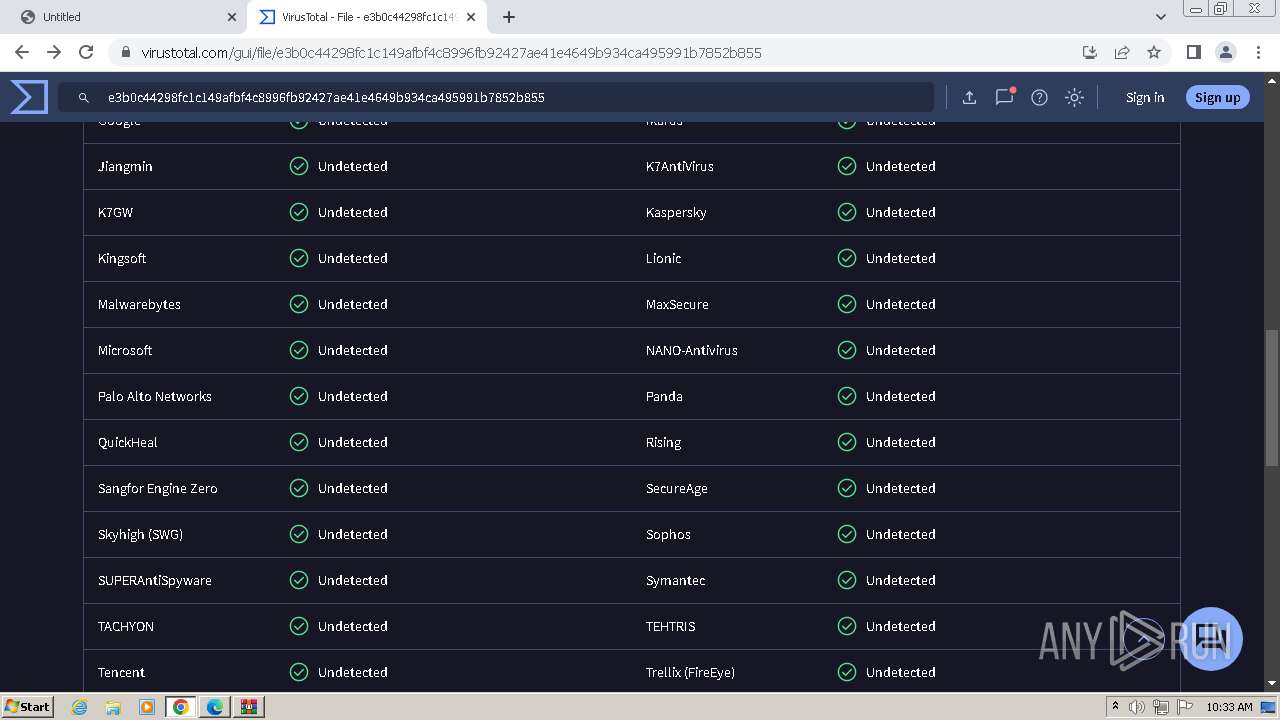The width and height of the screenshot is (1280, 720).
Task: Click the Sophos engine name
Action: (x=668, y=534)
